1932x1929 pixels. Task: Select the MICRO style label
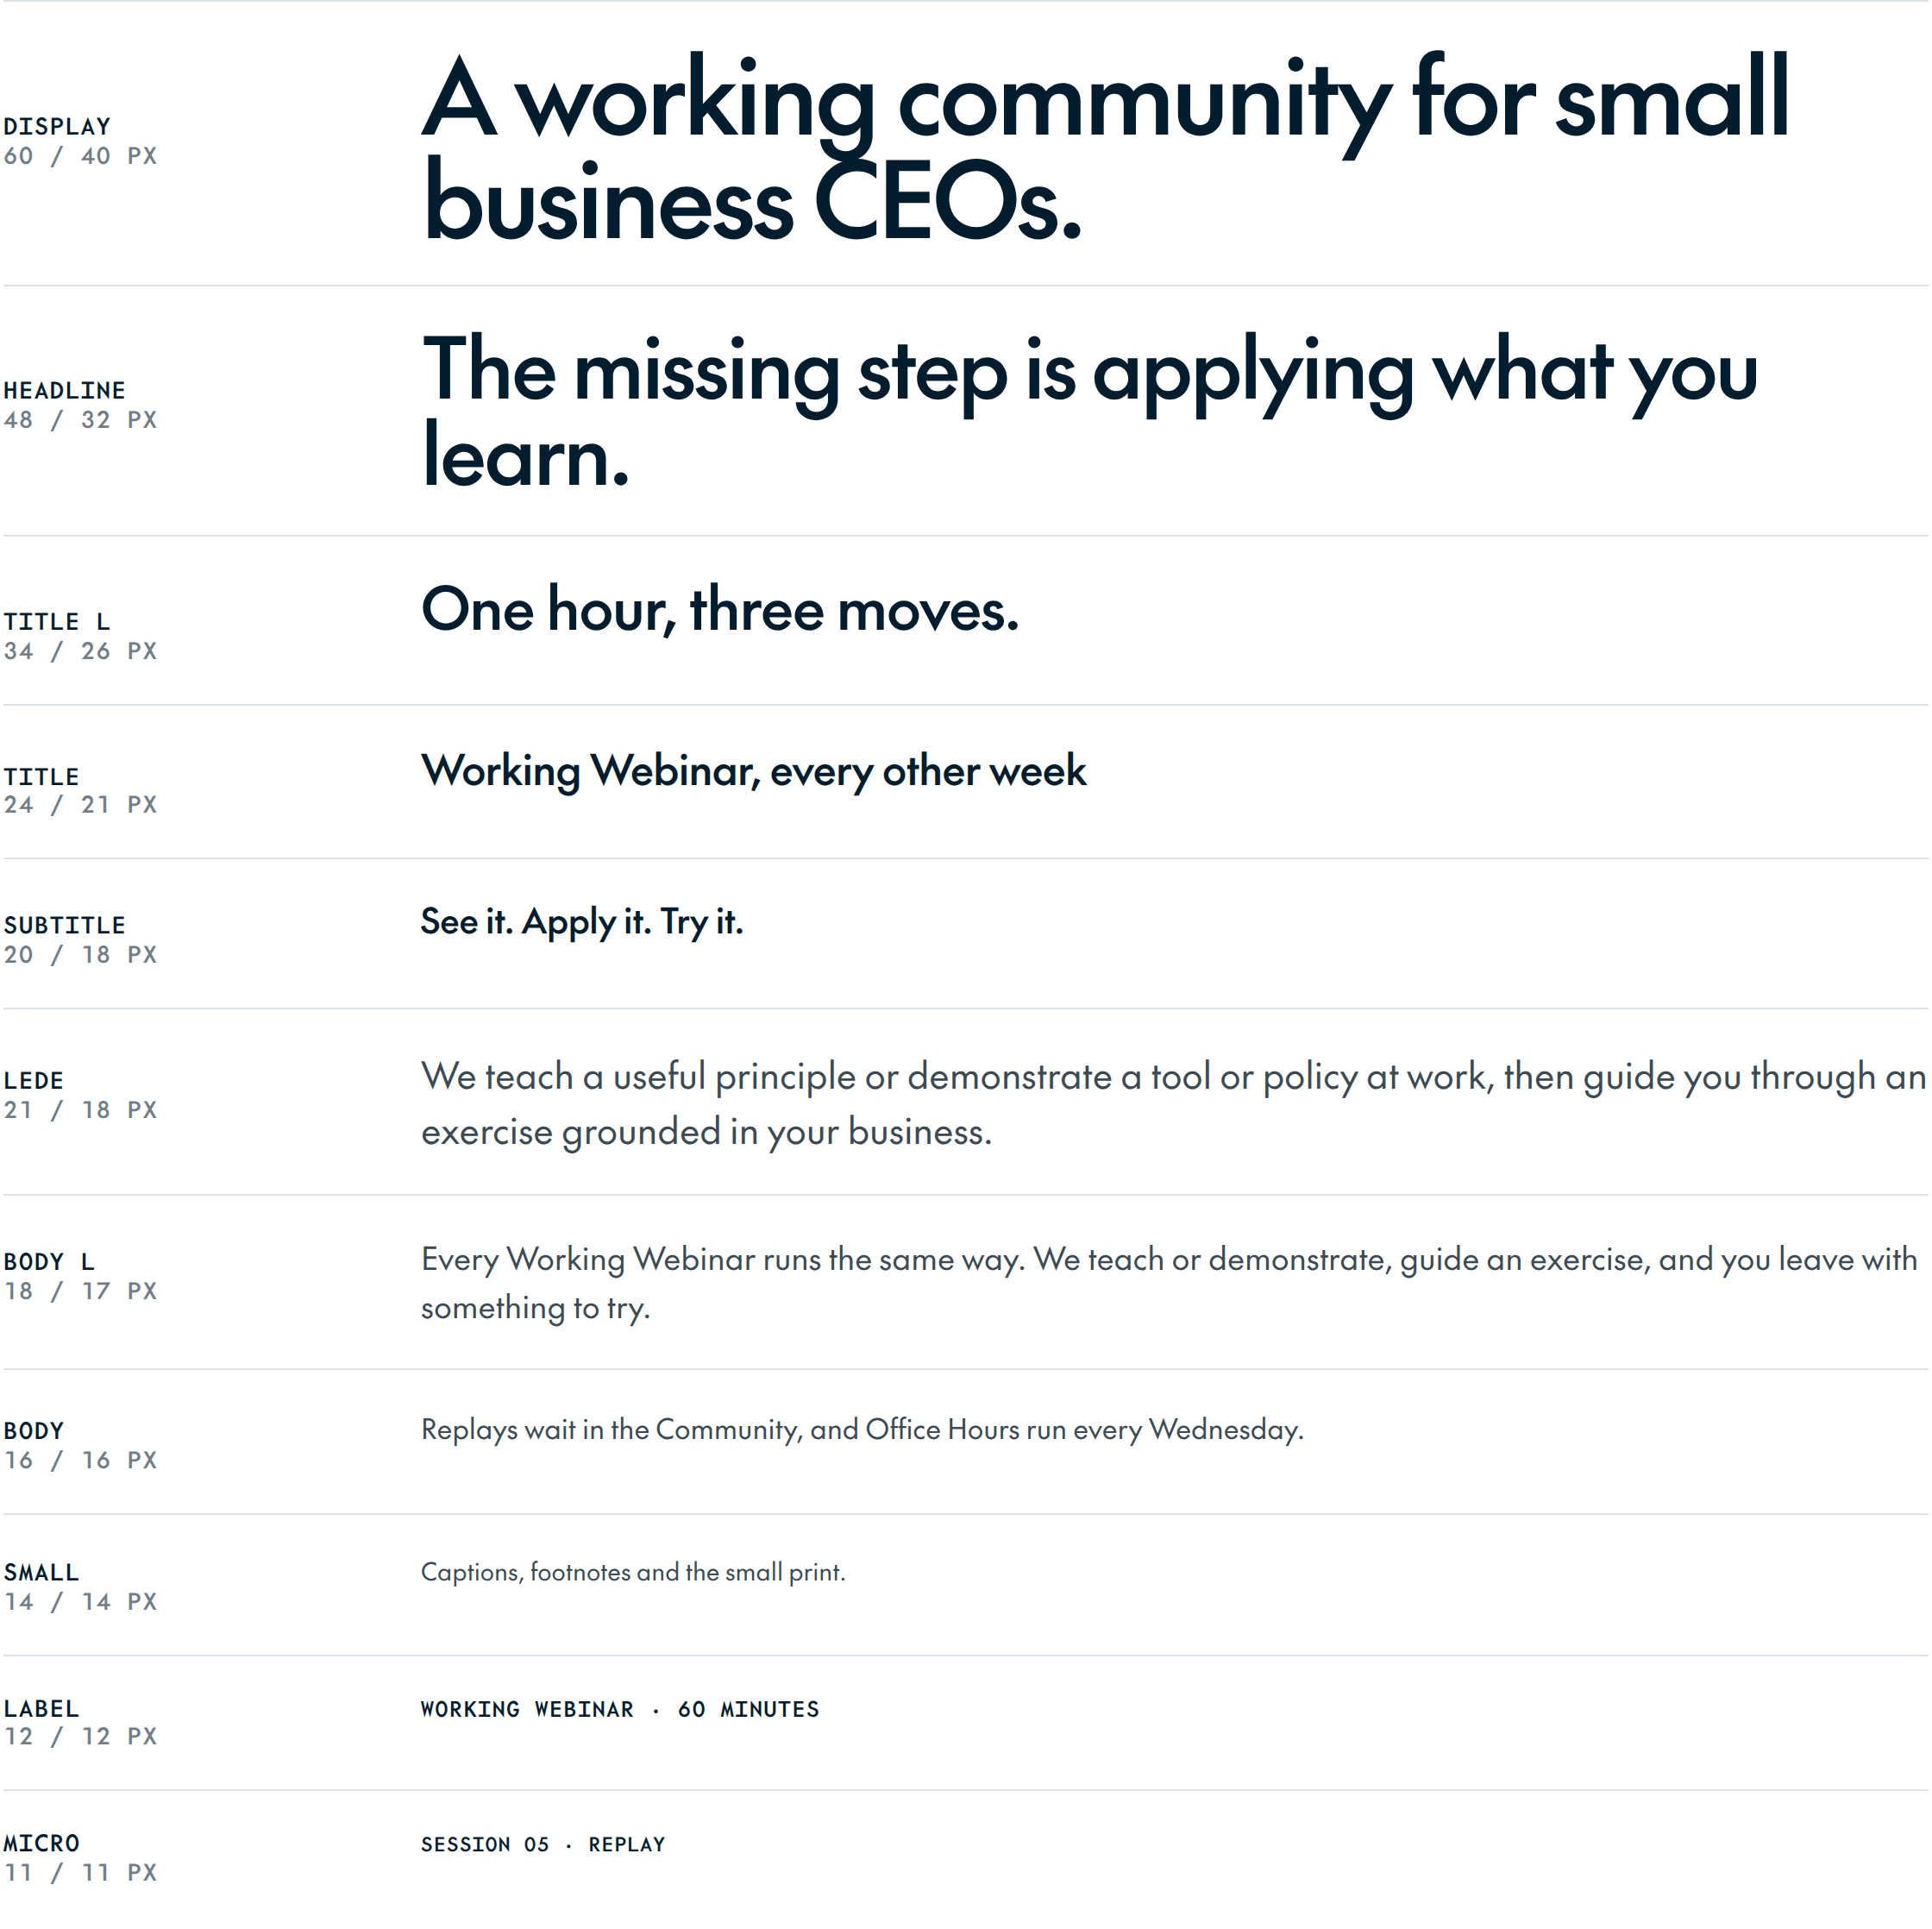41,1844
